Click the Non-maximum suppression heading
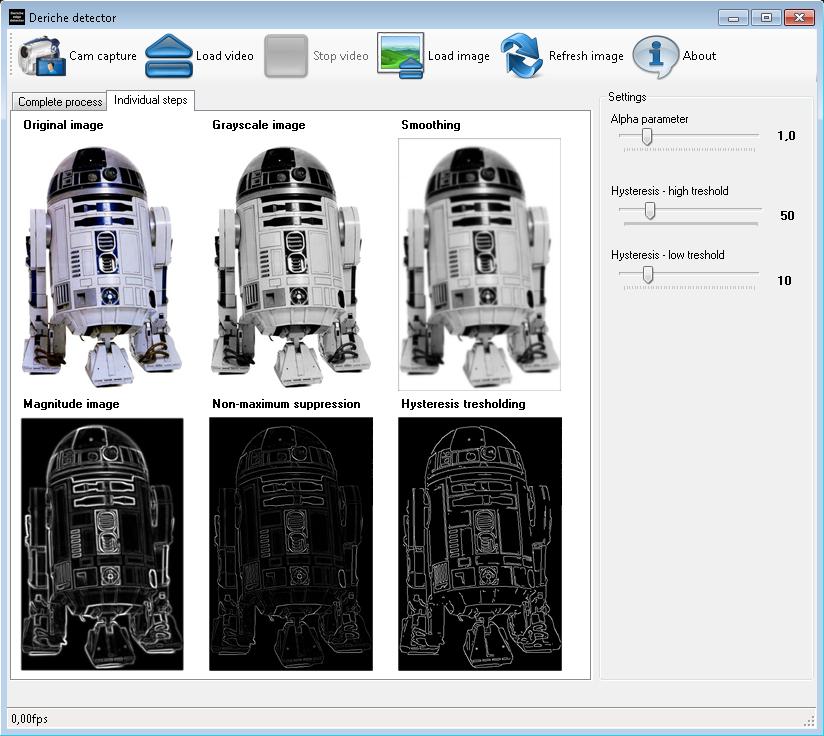The height and width of the screenshot is (736, 824). tap(286, 404)
